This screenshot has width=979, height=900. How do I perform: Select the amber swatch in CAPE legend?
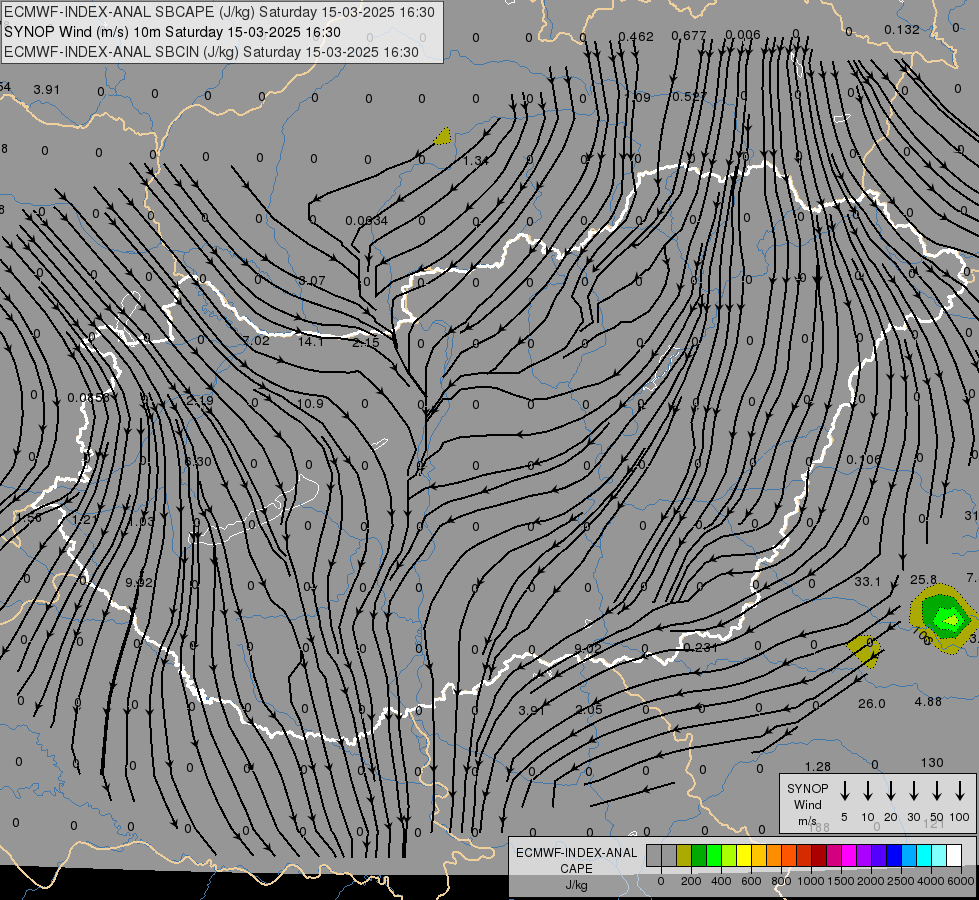click(760, 856)
